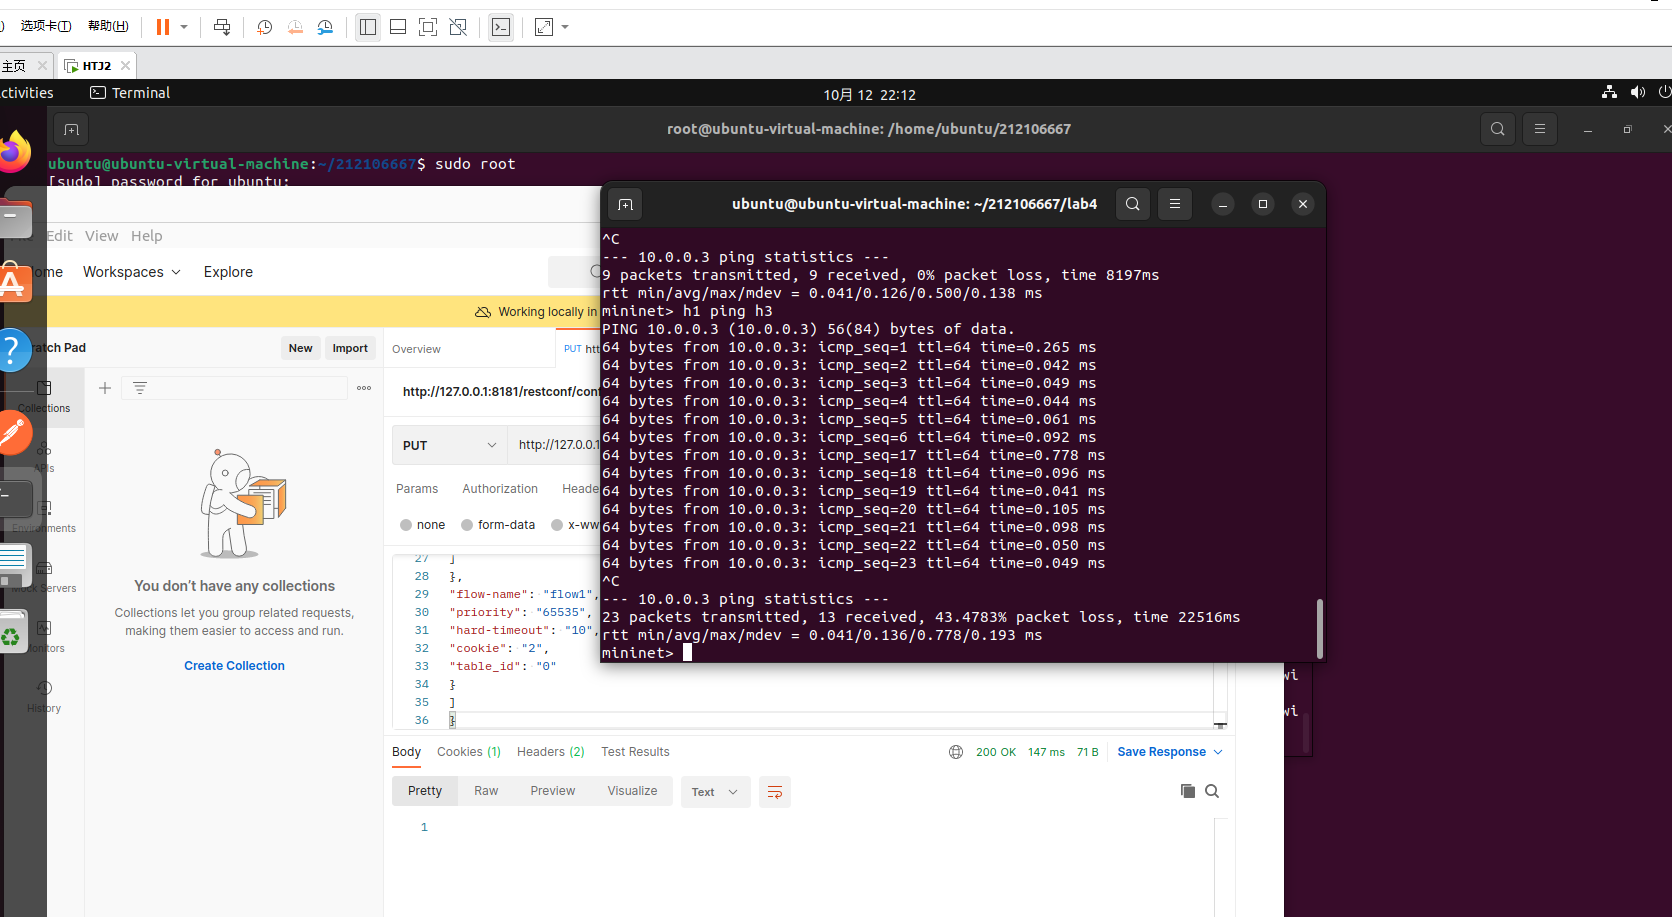Click the New button in Scratch Pad
Screen dimensions: 1672x917
(x=300, y=348)
